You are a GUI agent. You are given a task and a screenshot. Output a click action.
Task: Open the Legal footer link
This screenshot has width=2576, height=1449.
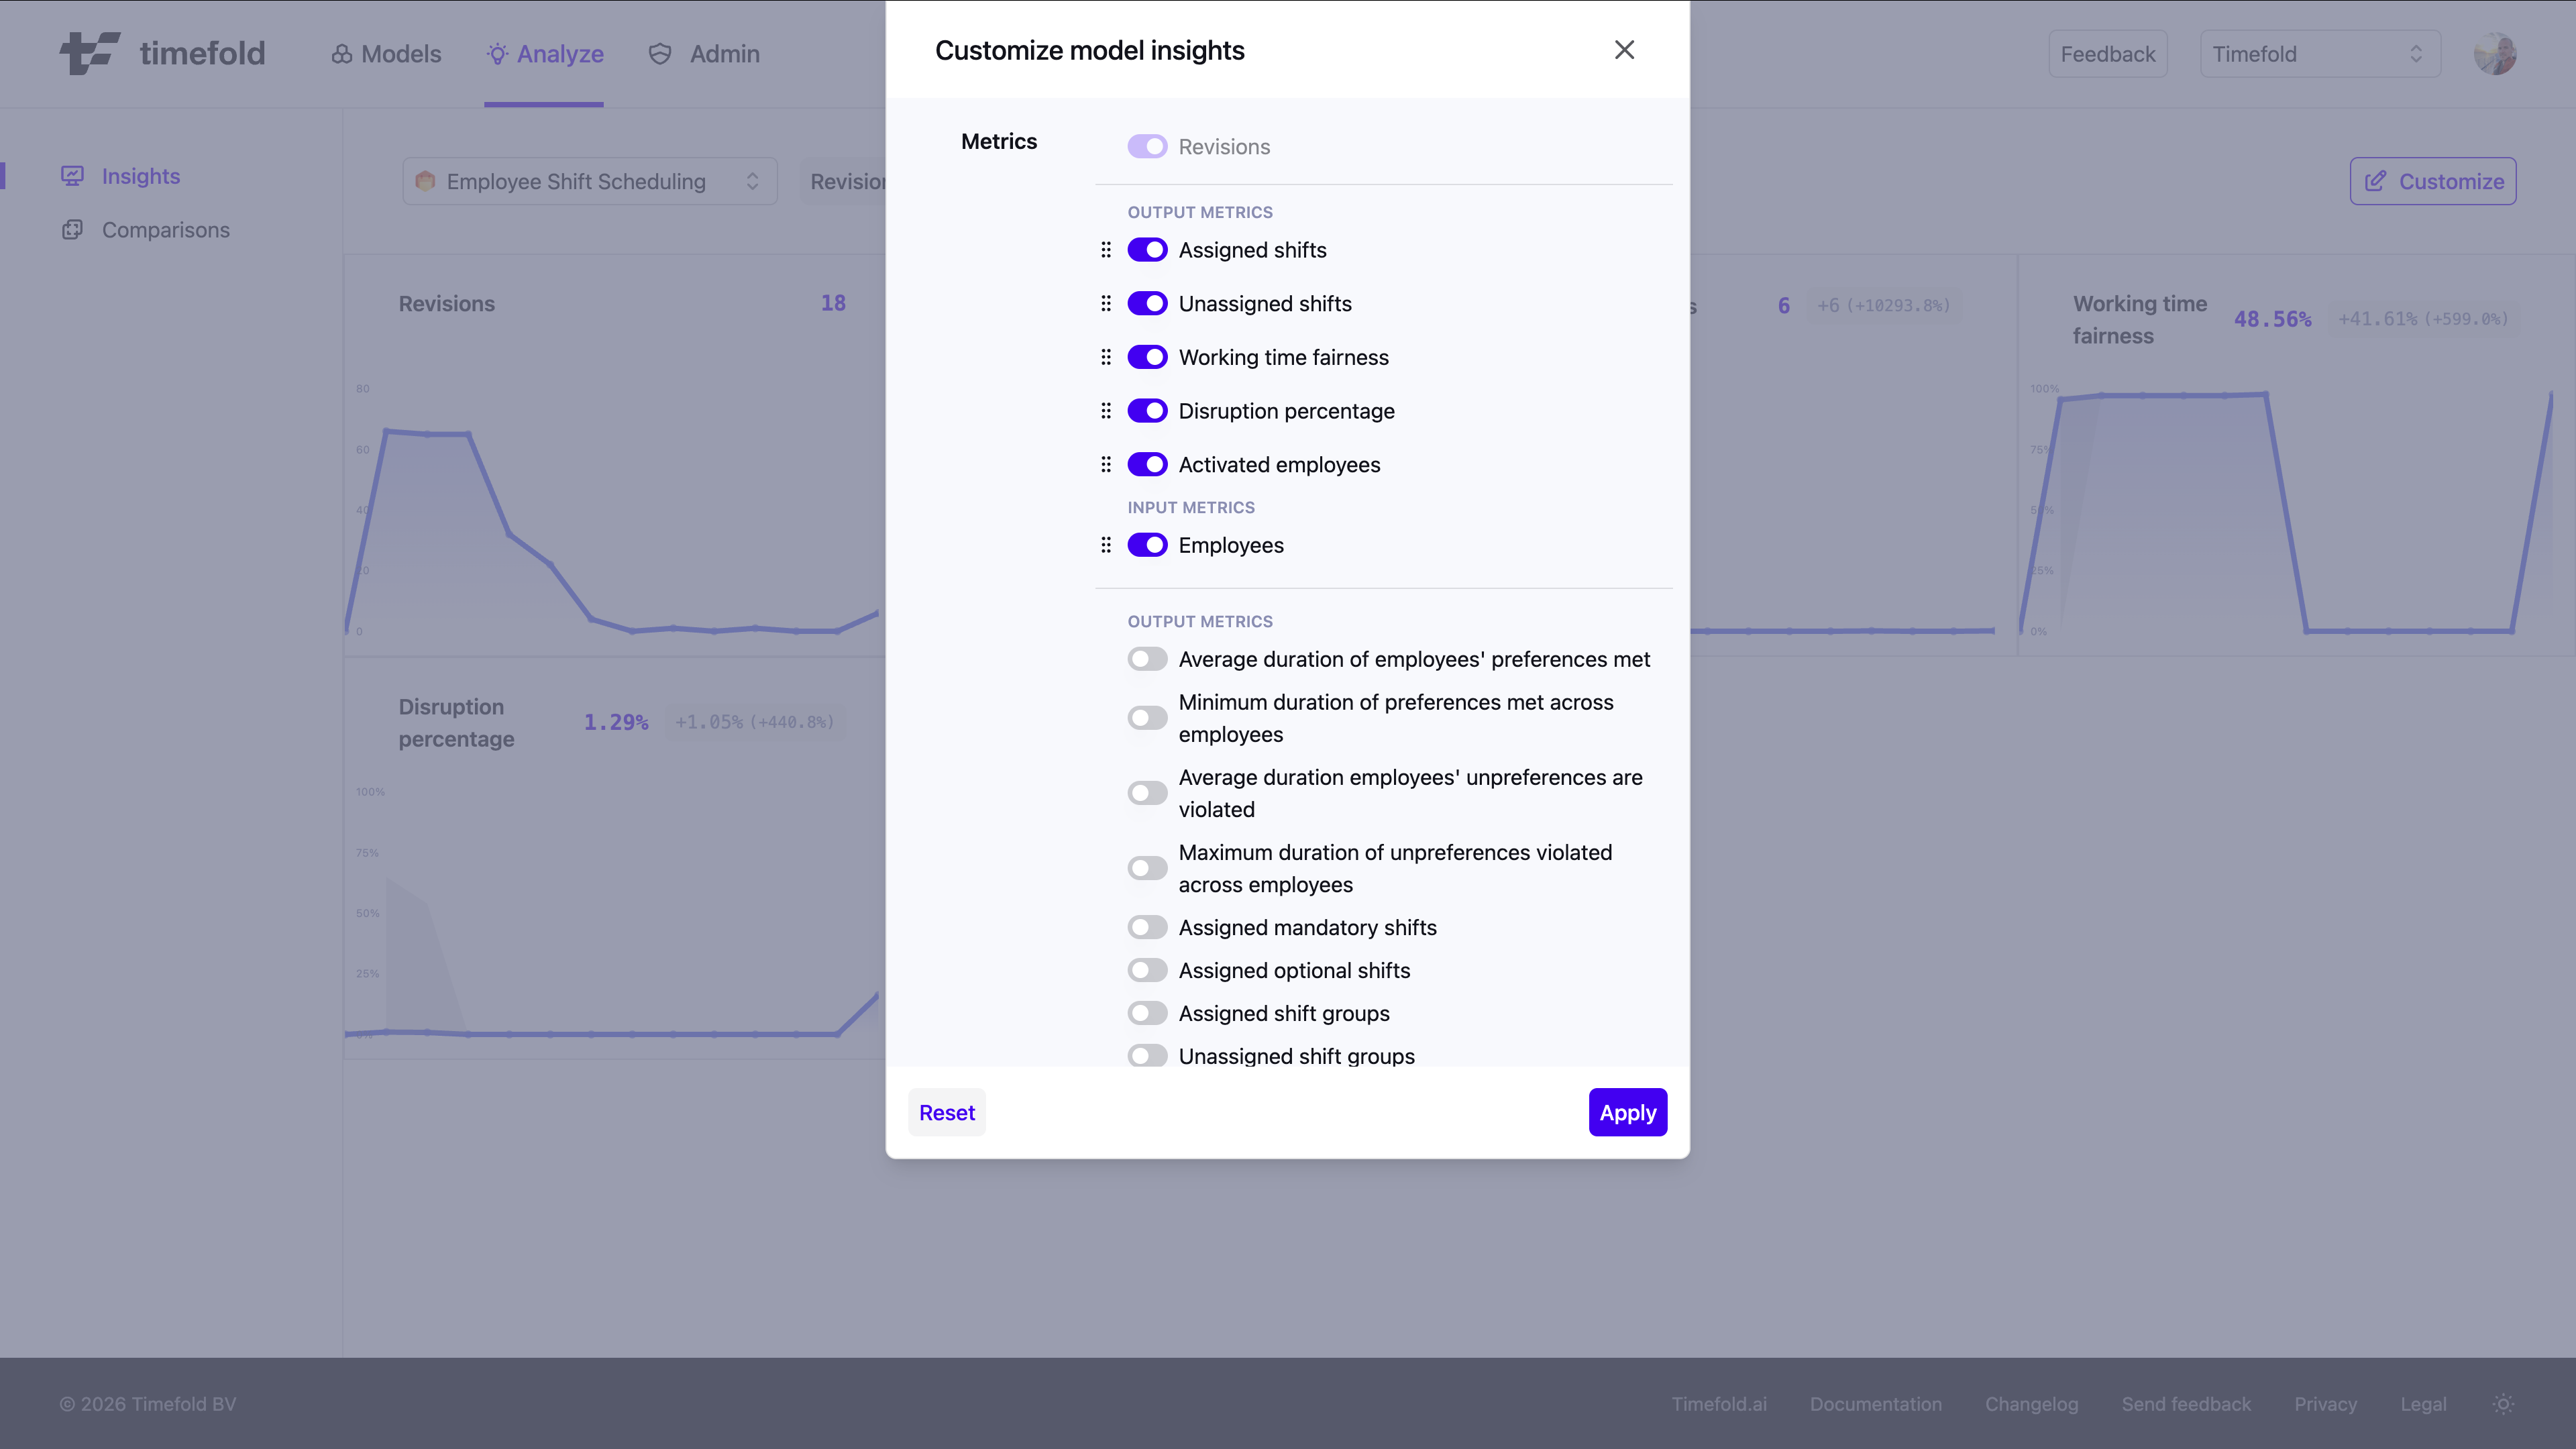(x=2424, y=1404)
